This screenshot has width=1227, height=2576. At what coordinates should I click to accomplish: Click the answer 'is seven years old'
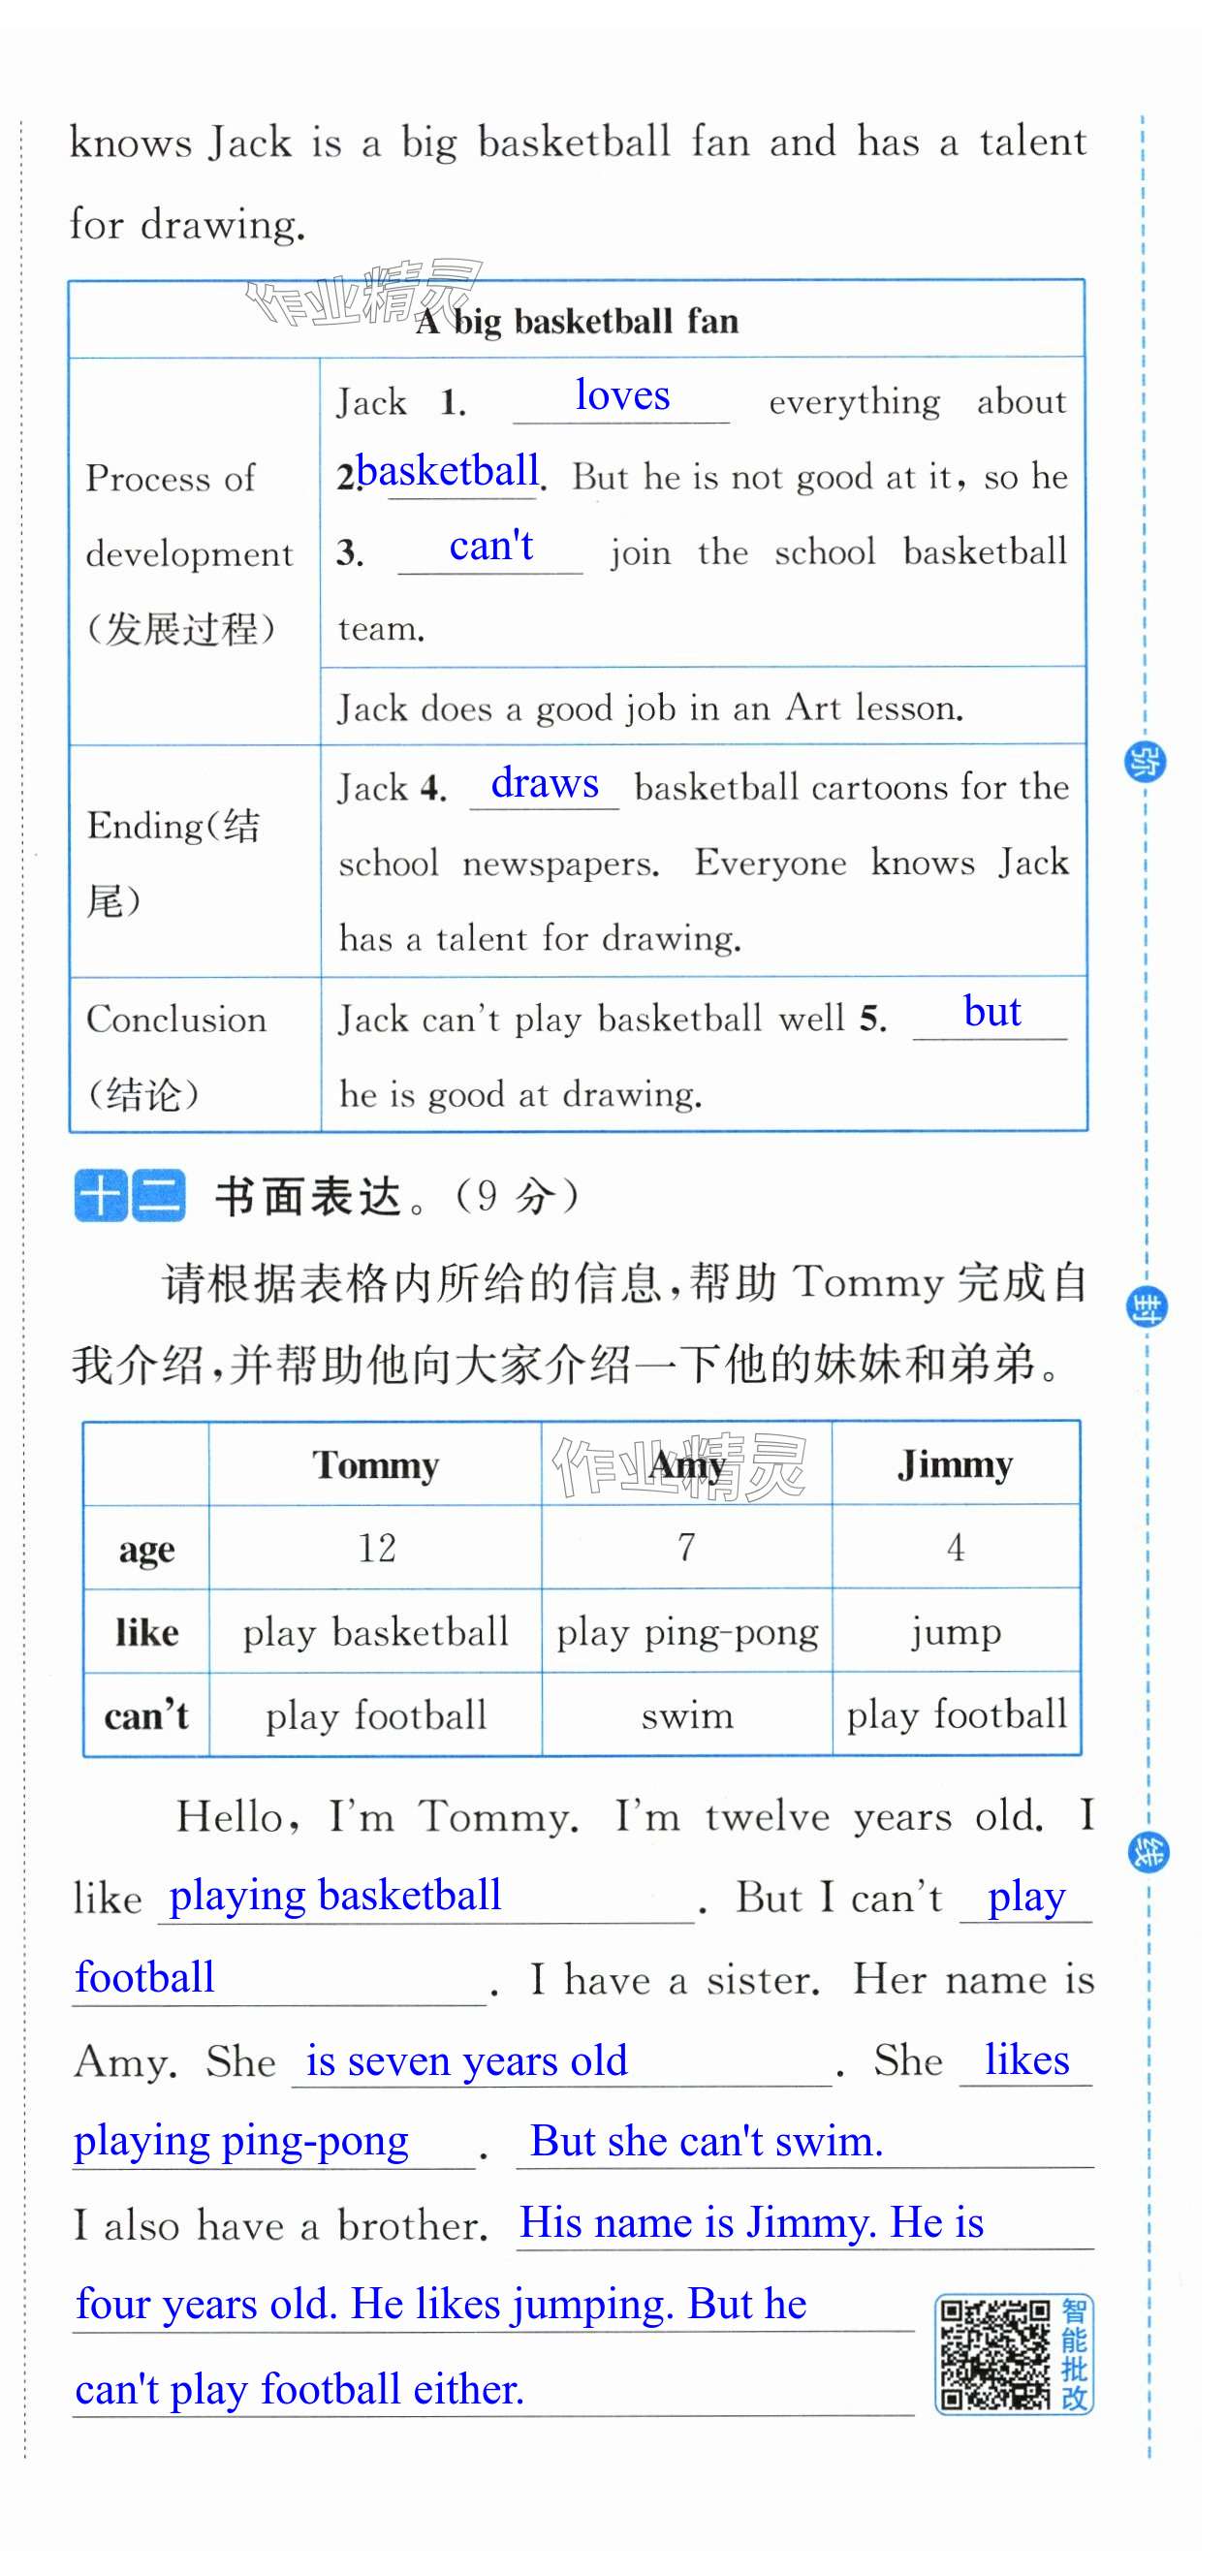(466, 2061)
